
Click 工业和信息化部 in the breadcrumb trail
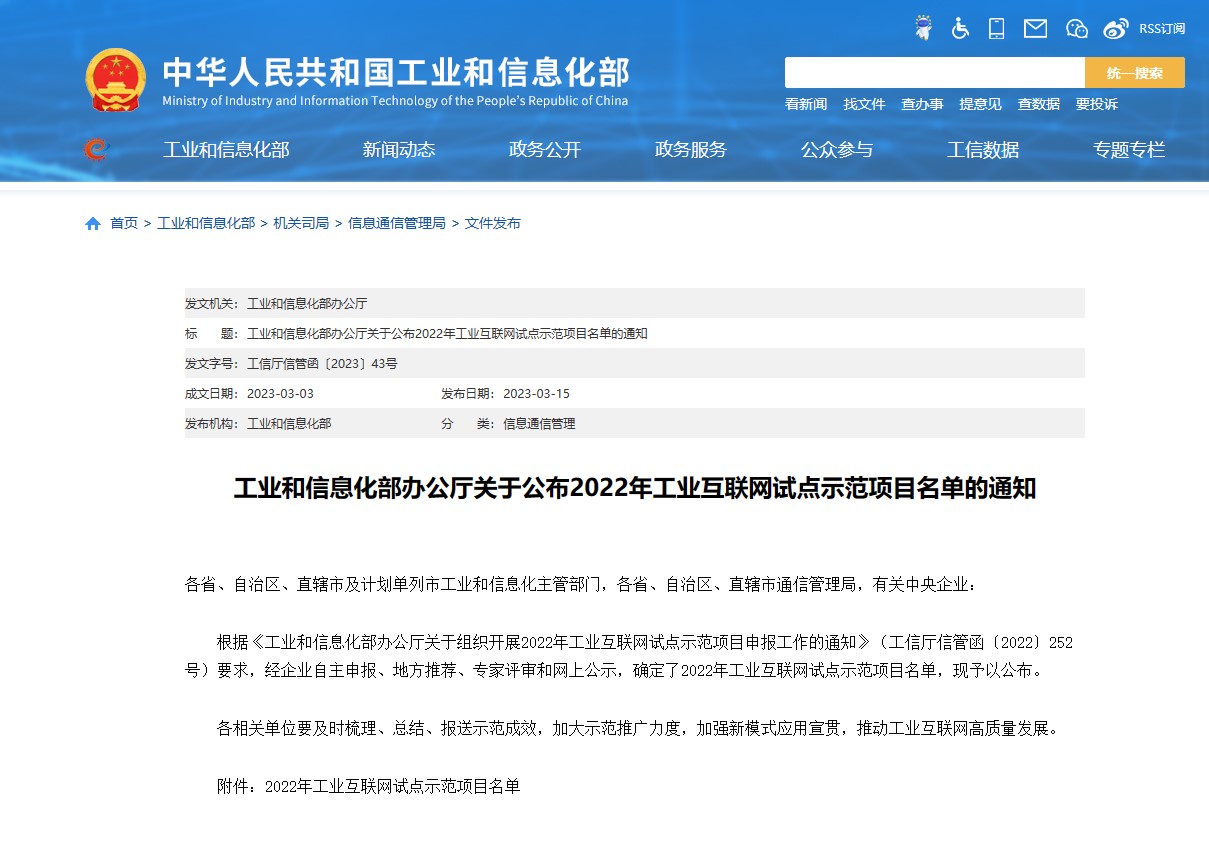pos(206,223)
